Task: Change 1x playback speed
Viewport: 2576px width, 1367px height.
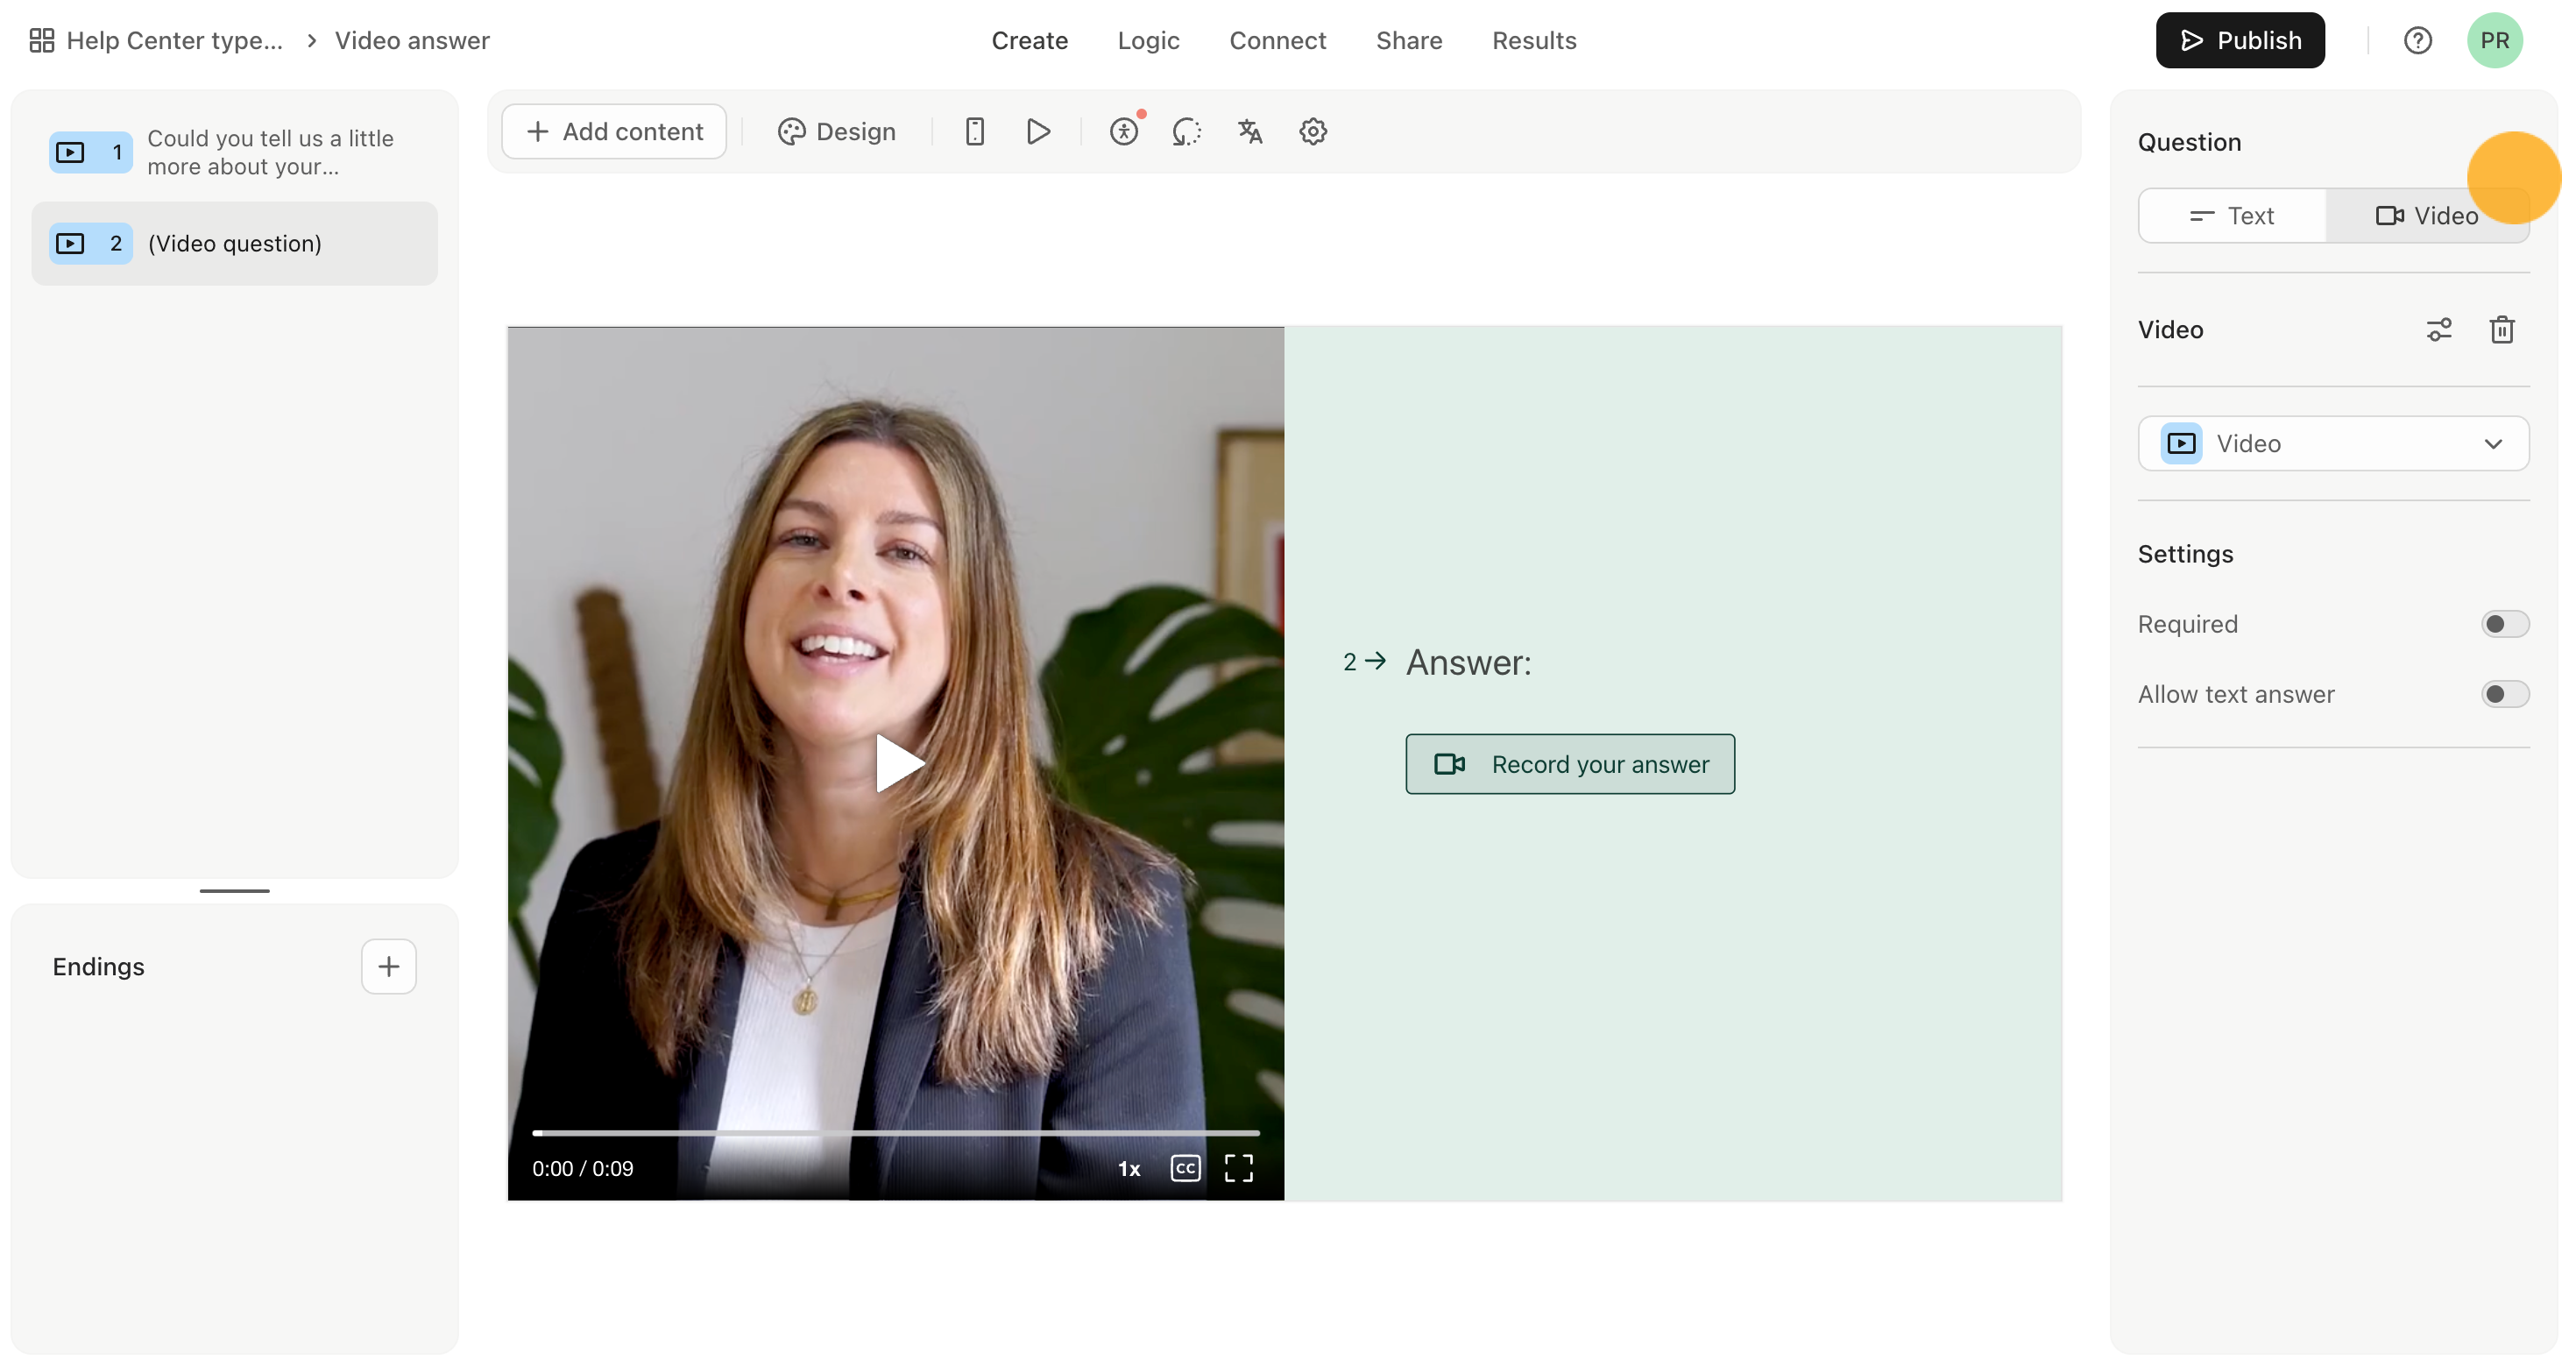Action: tap(1129, 1168)
